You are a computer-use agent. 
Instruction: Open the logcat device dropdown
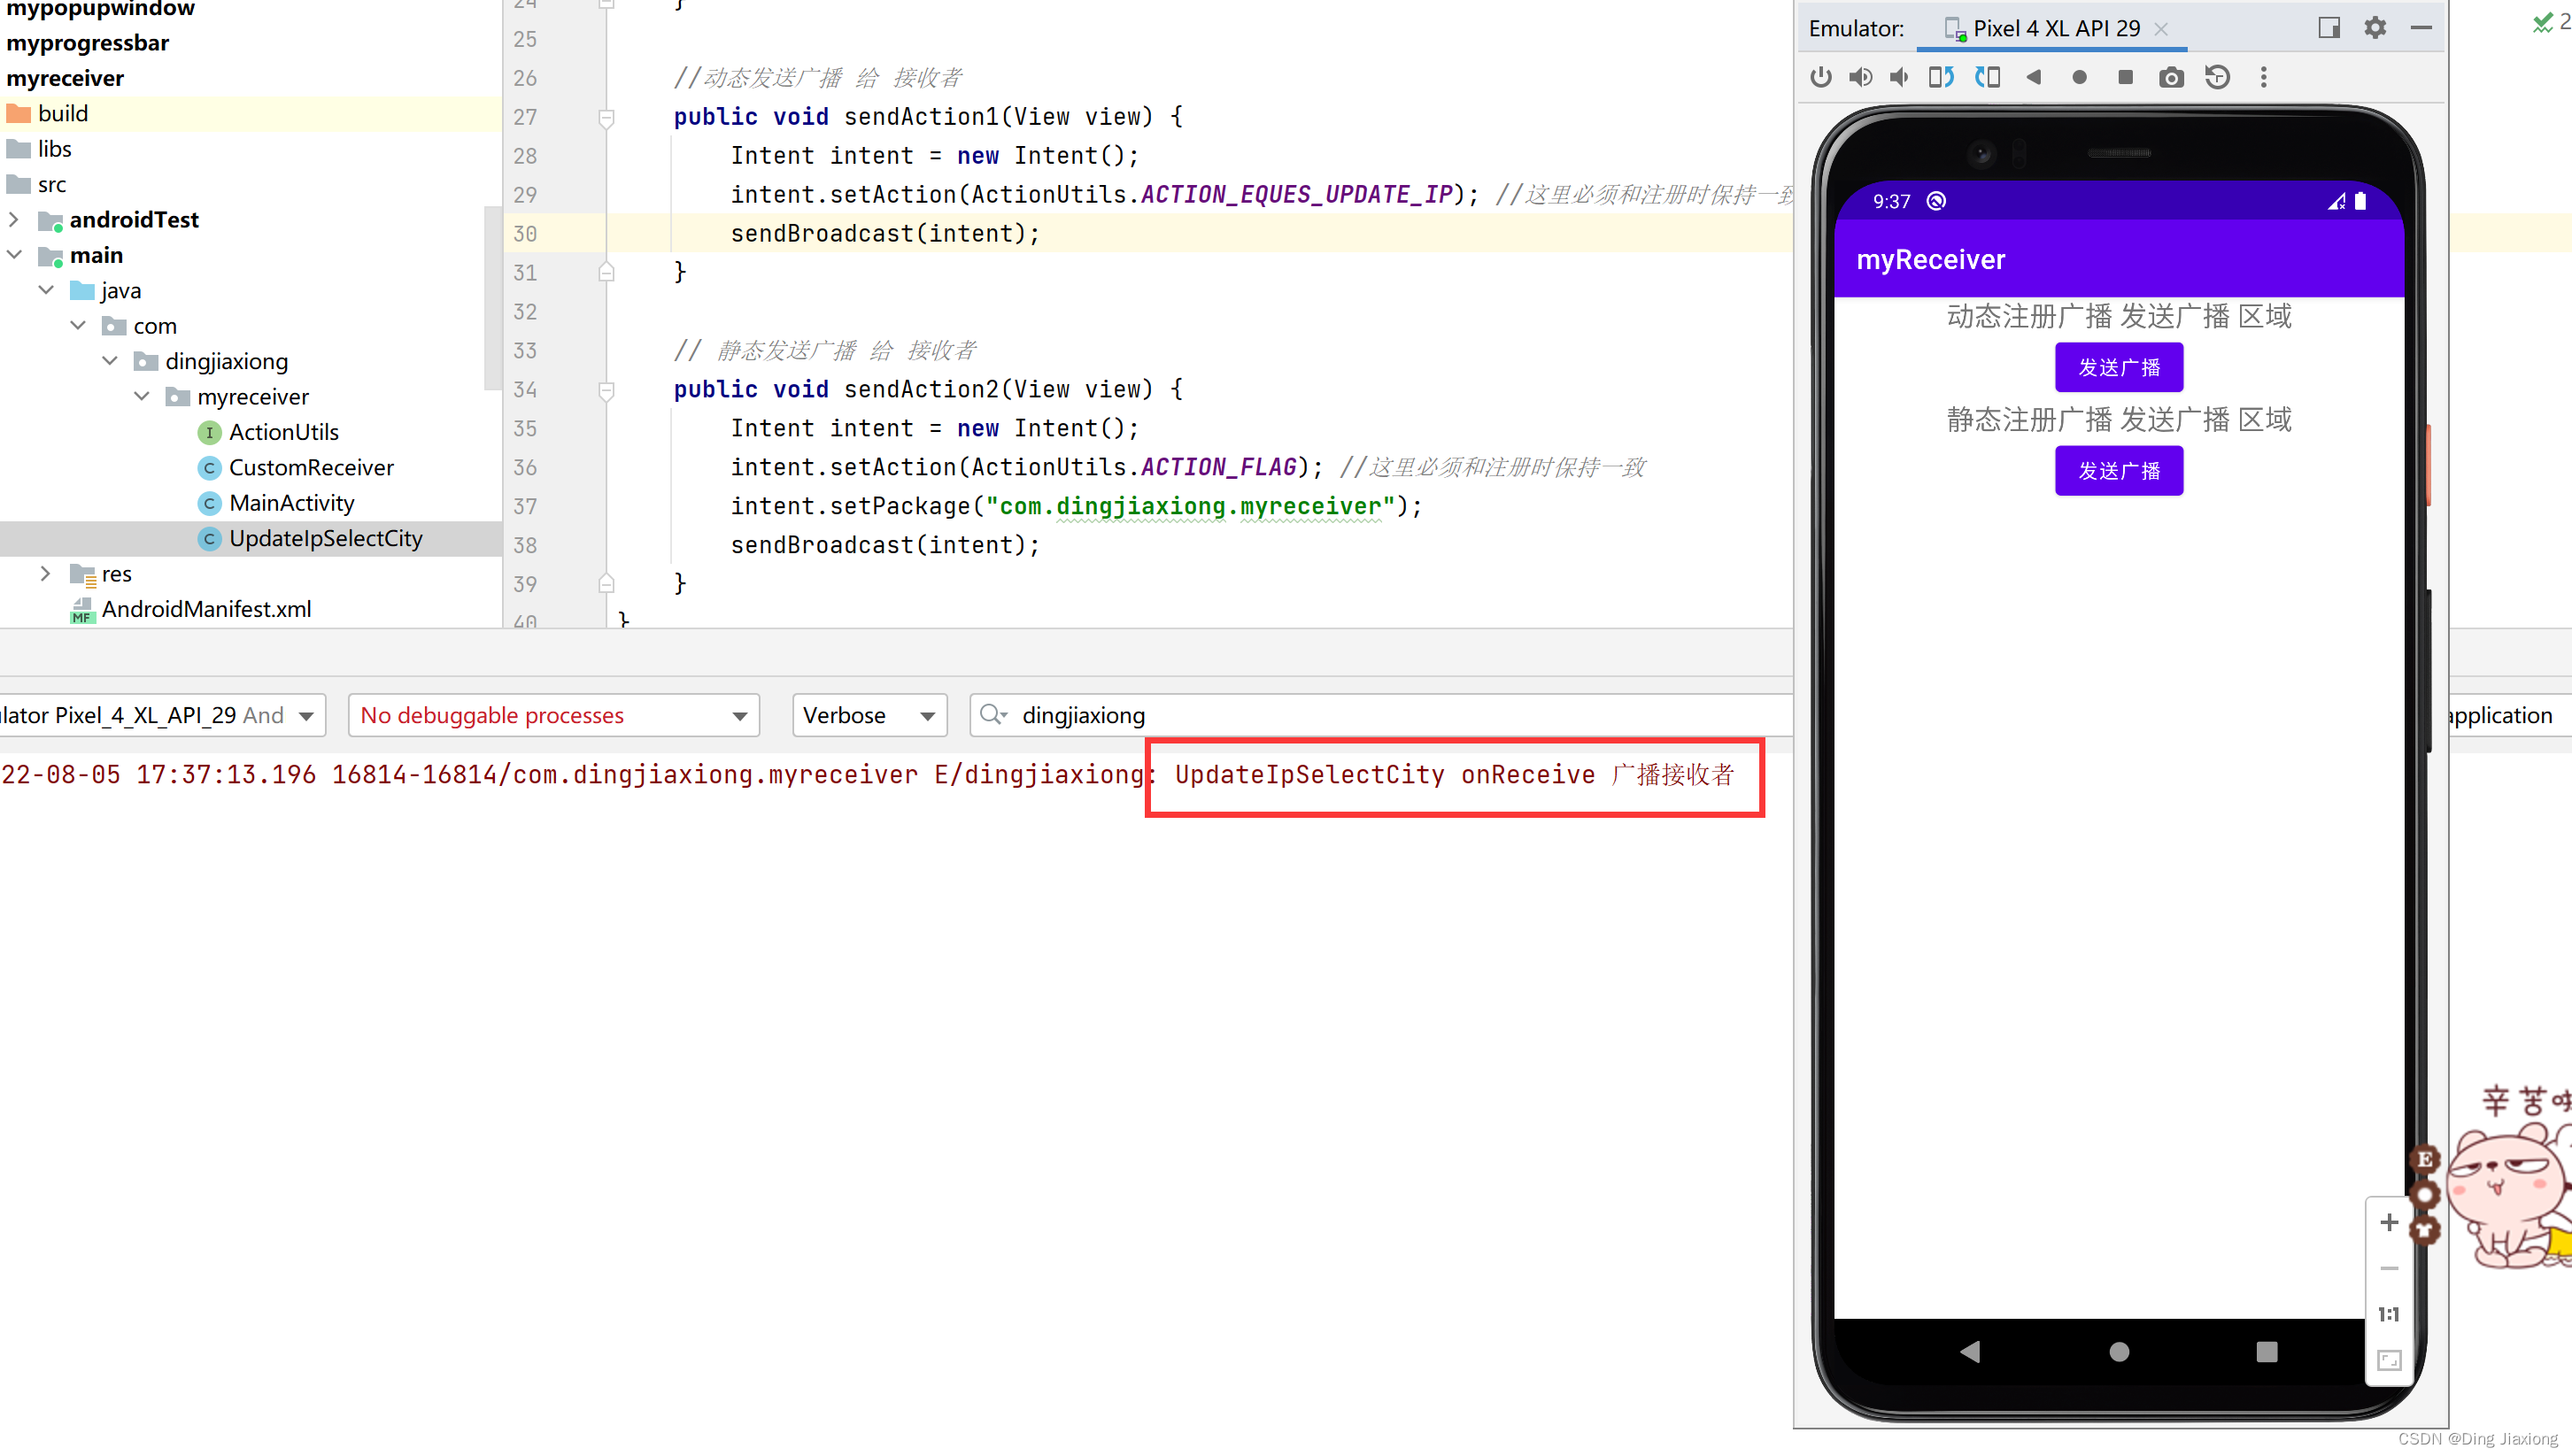163,715
